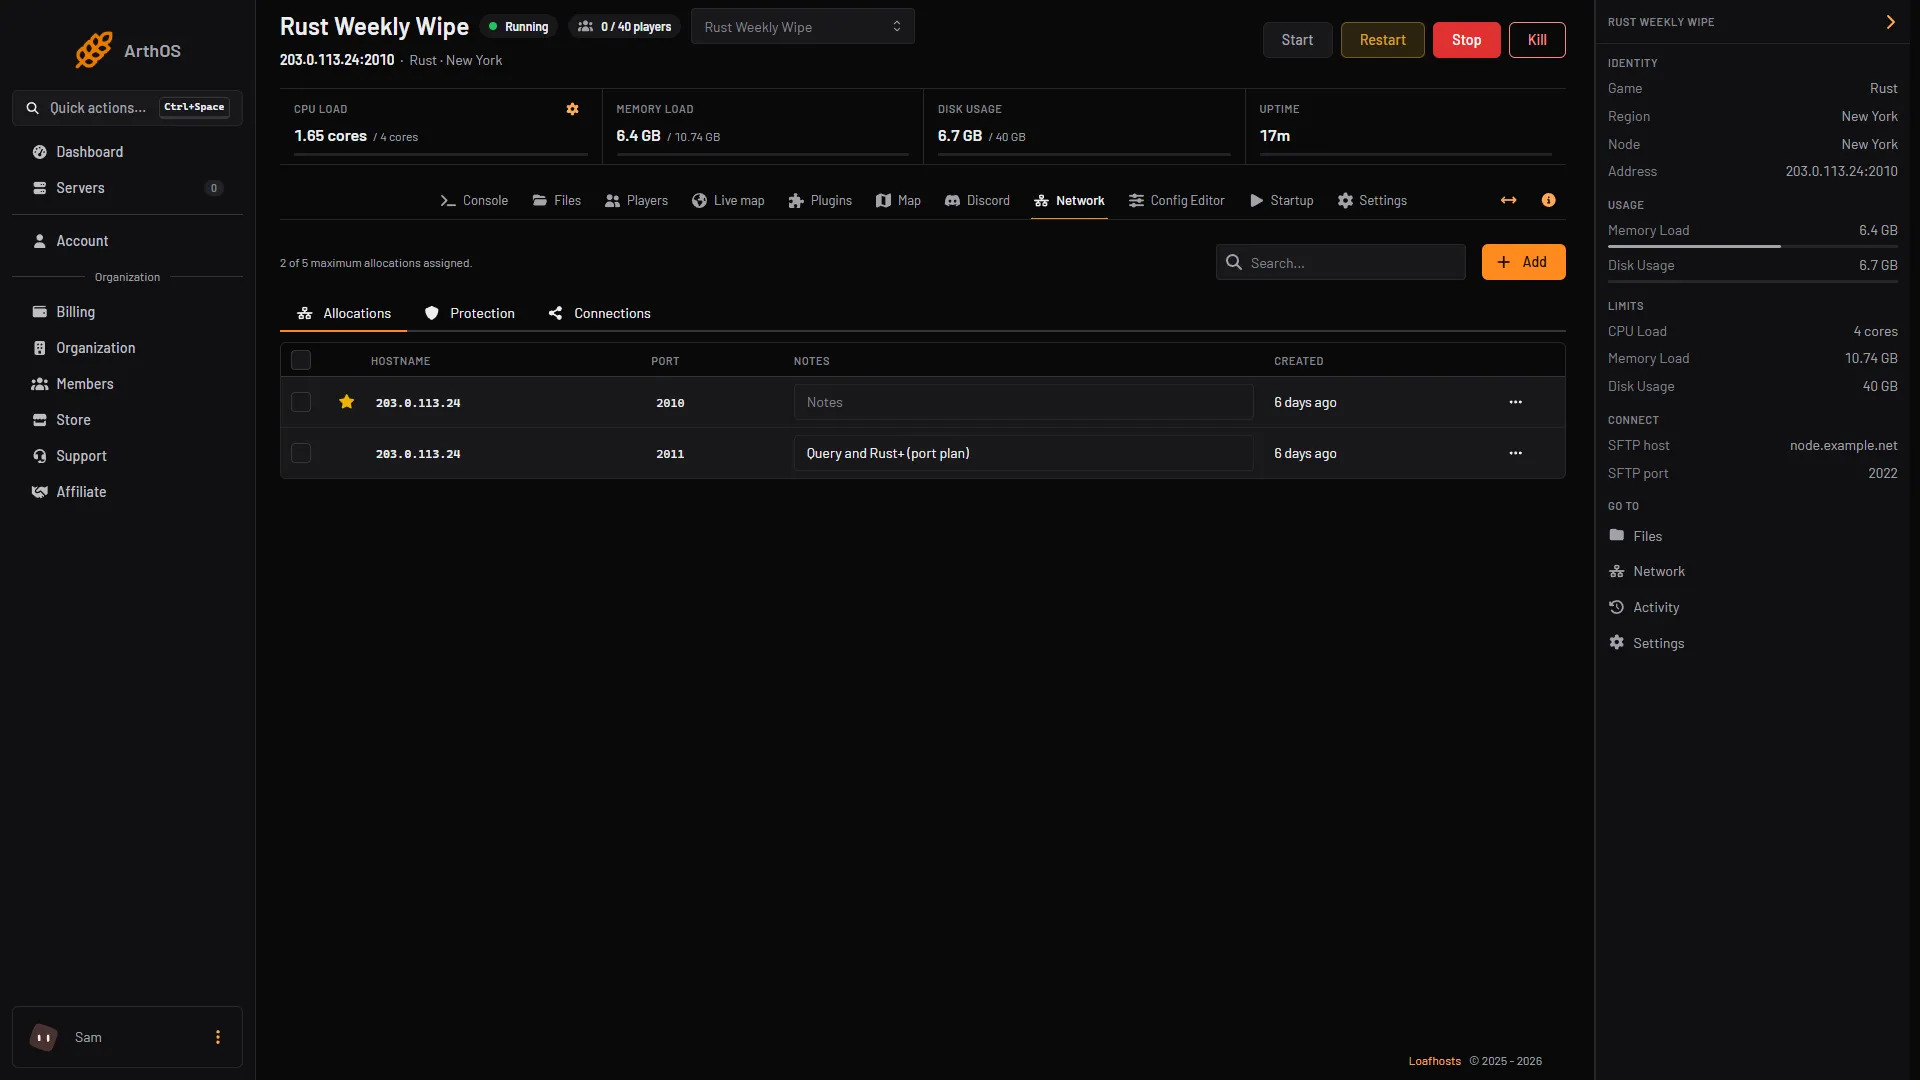Collapse the right panel with chevron

[1890, 22]
